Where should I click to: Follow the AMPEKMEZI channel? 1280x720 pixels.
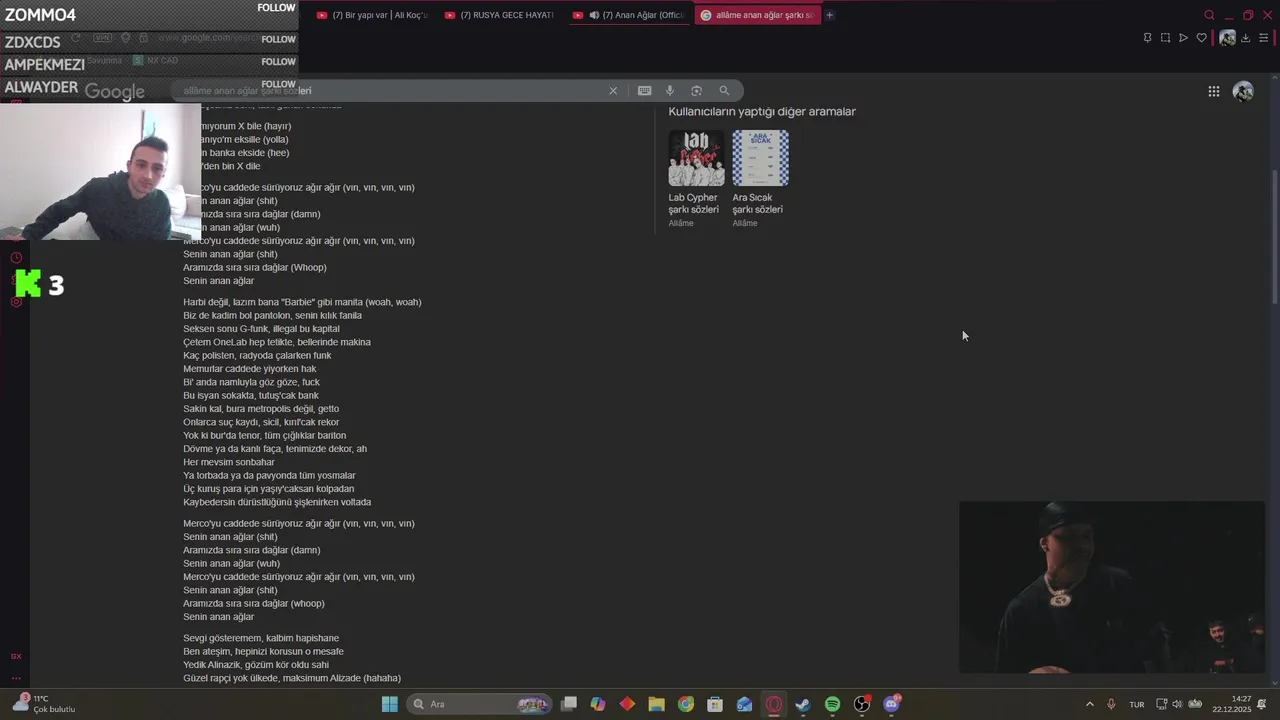coord(278,62)
